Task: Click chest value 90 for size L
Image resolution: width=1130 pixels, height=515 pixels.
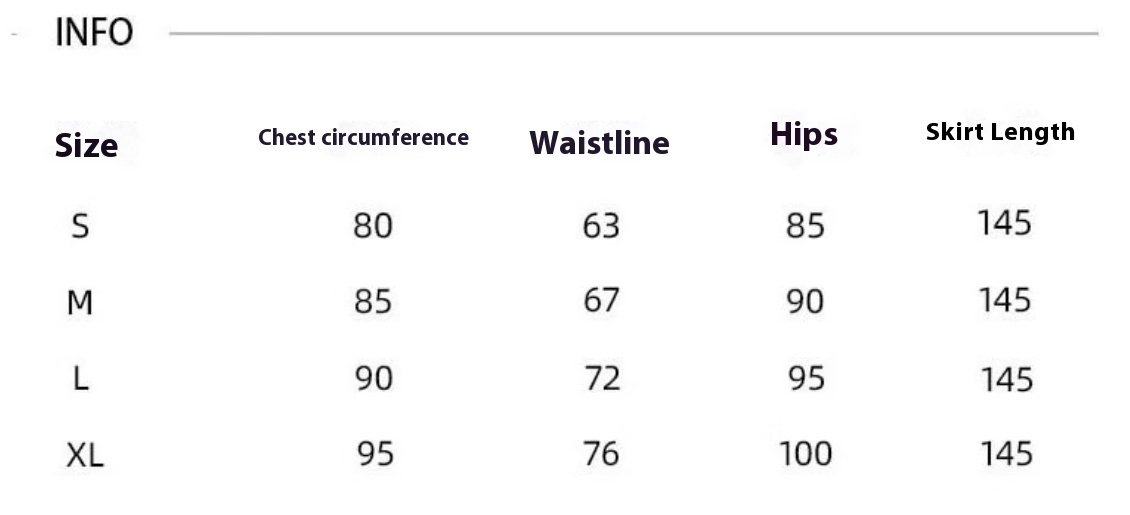Action: point(374,378)
